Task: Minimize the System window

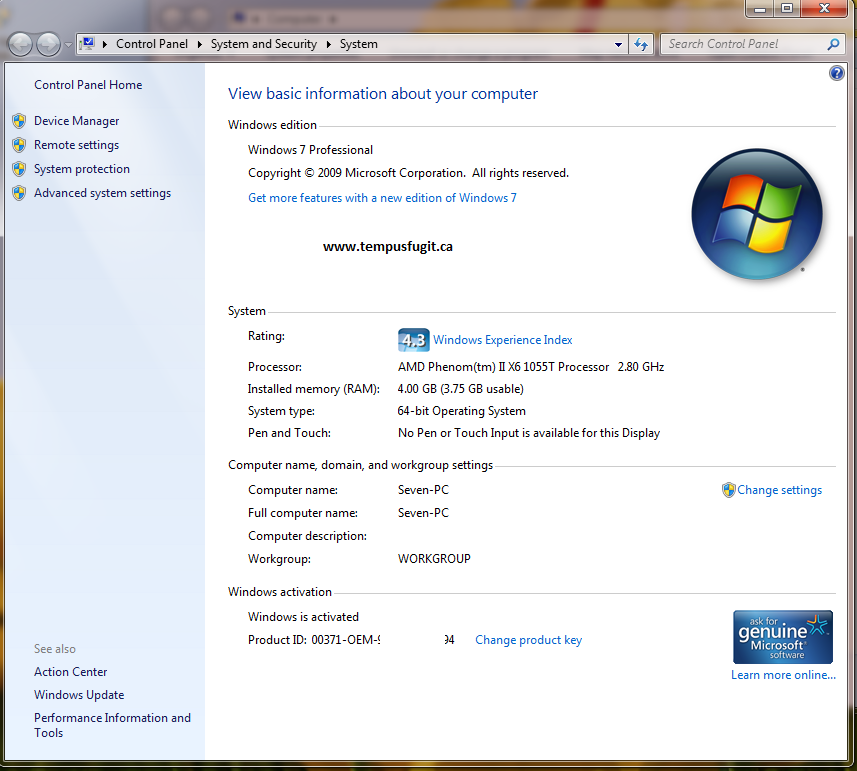Action: pyautogui.click(x=759, y=8)
